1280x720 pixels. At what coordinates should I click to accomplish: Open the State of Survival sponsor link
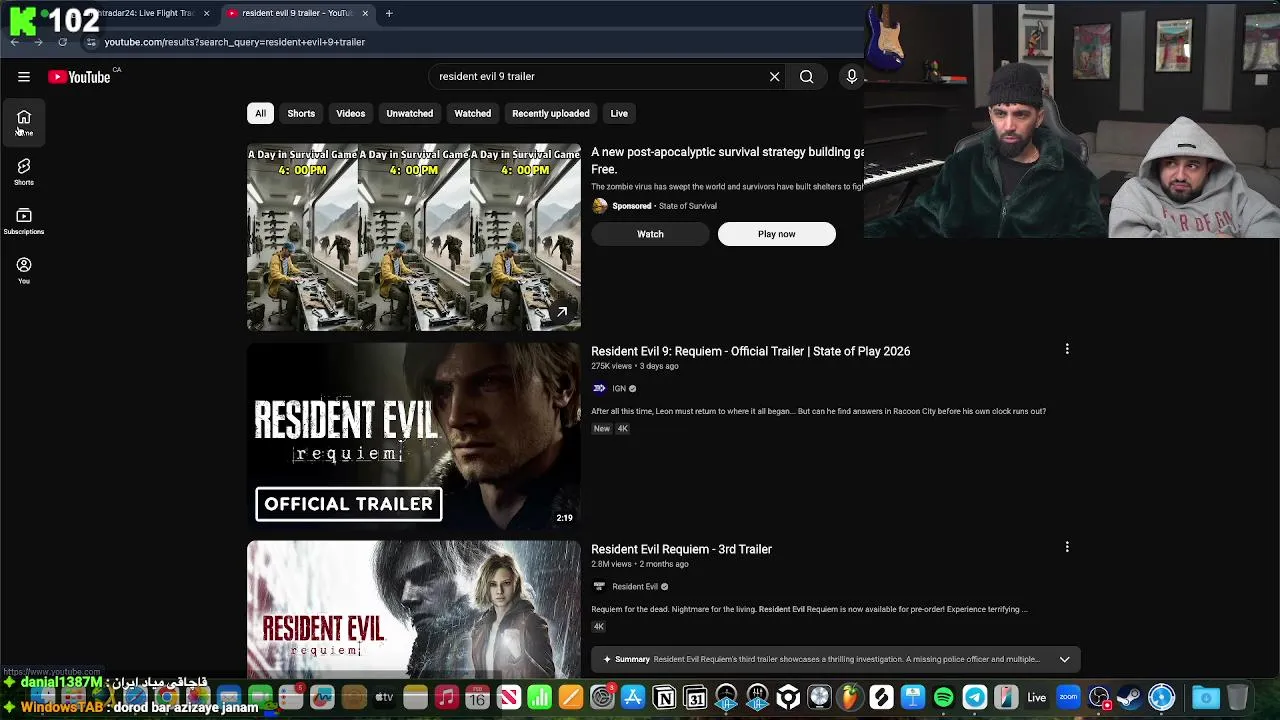pos(687,206)
